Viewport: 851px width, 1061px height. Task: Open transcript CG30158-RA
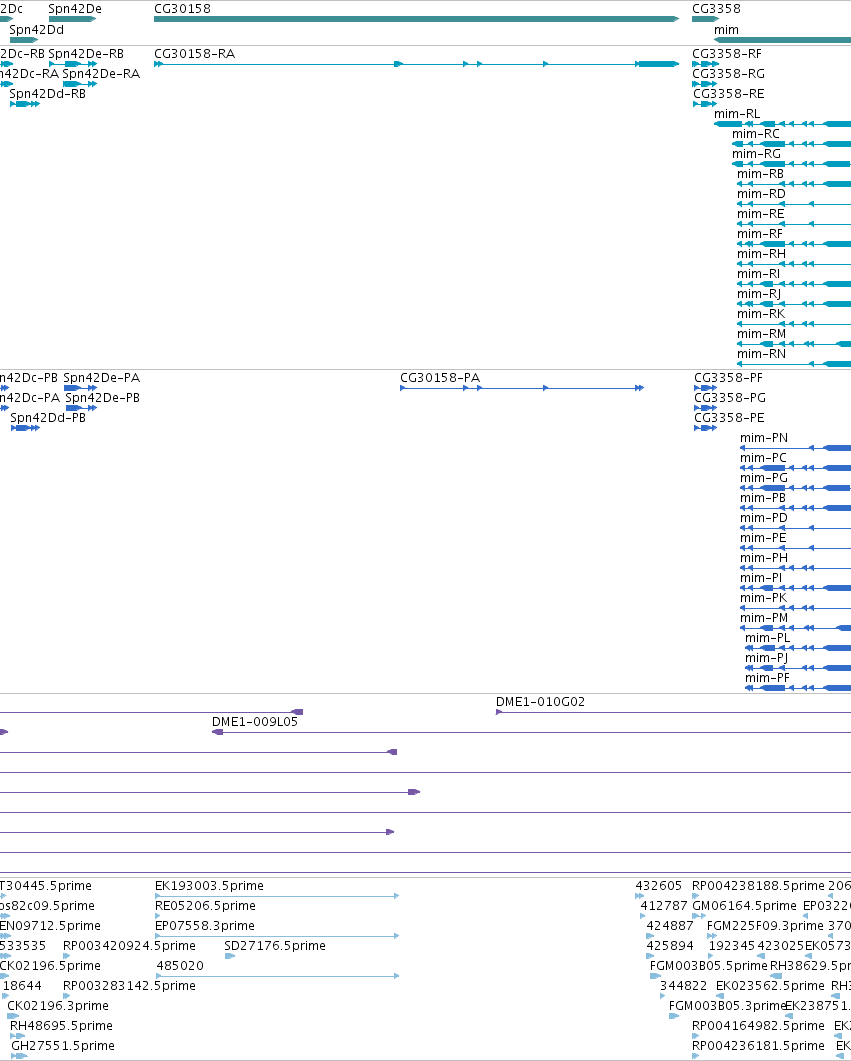[195, 53]
